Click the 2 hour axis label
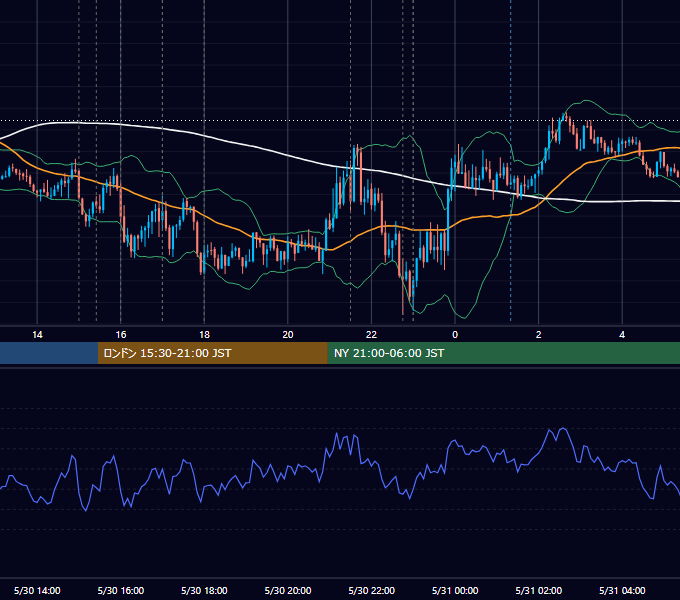The height and width of the screenshot is (600, 680). [539, 335]
